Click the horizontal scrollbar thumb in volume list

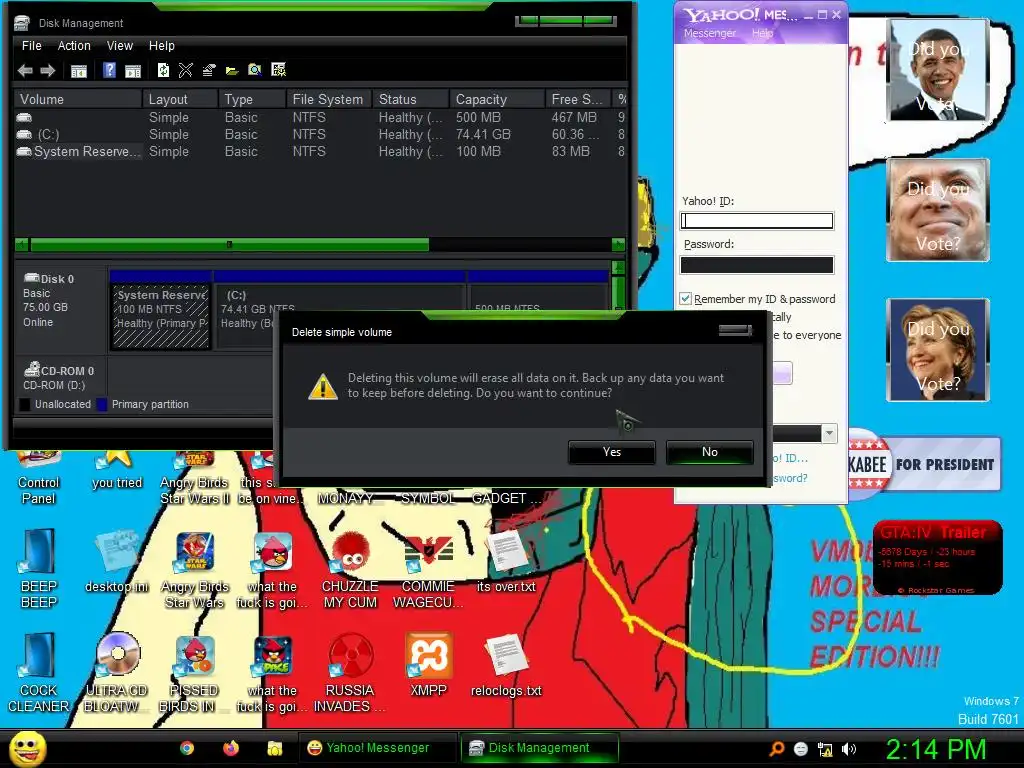tap(229, 245)
